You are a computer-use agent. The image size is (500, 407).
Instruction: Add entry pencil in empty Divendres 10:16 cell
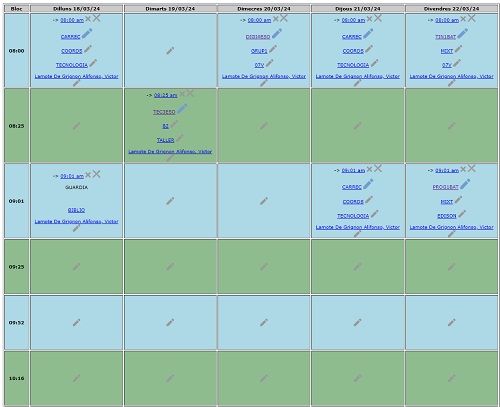coord(452,378)
